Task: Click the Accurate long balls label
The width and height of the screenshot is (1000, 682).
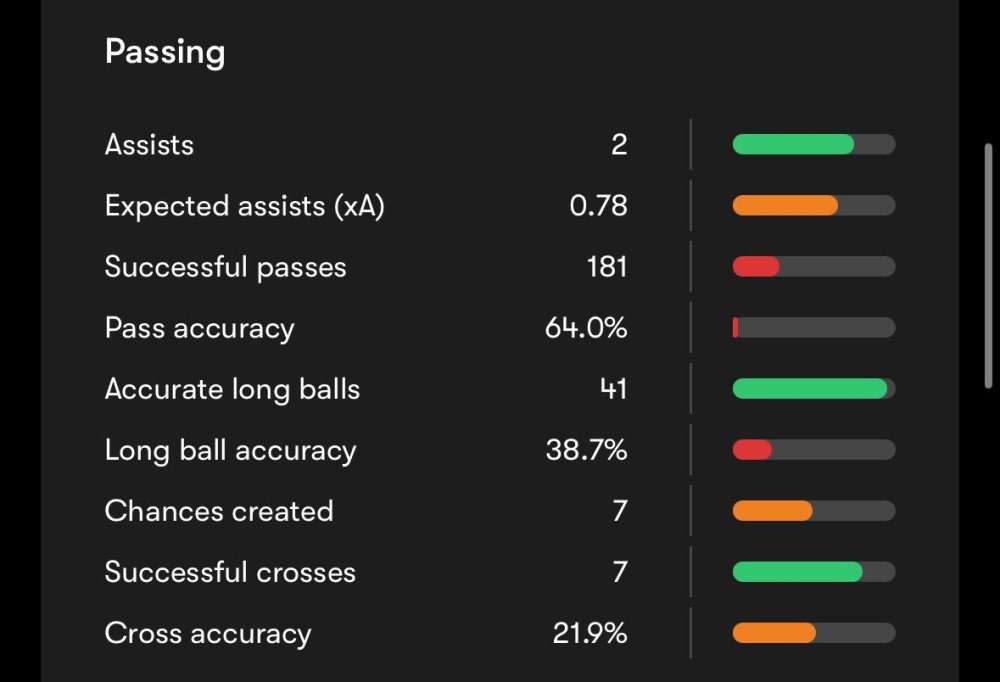Action: coord(232,389)
